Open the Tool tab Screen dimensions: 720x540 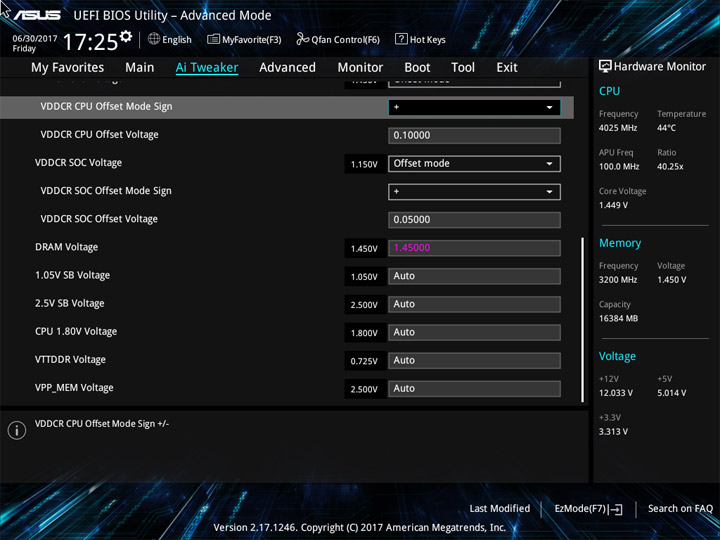[463, 68]
